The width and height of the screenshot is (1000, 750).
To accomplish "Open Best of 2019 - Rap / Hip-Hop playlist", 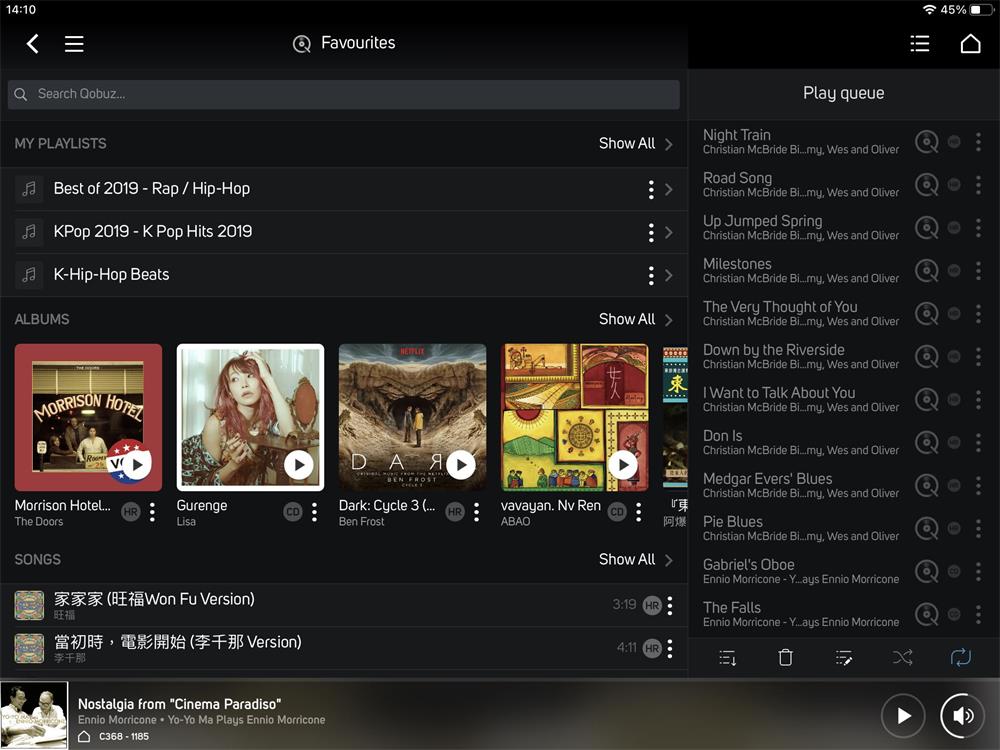I will pyautogui.click(x=151, y=188).
